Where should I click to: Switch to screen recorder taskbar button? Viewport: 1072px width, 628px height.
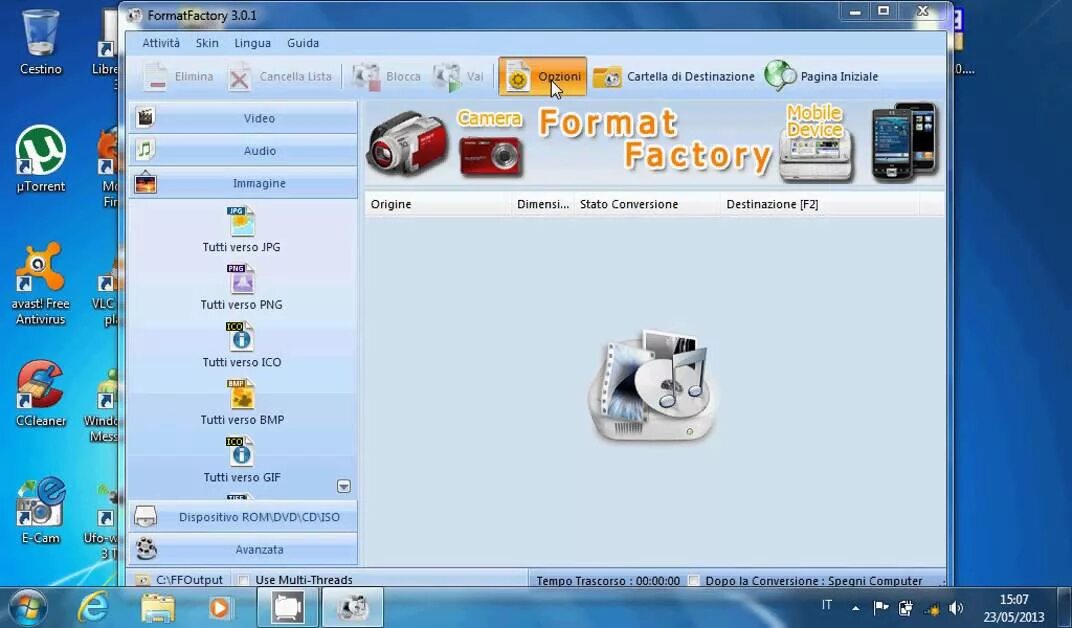click(x=287, y=607)
